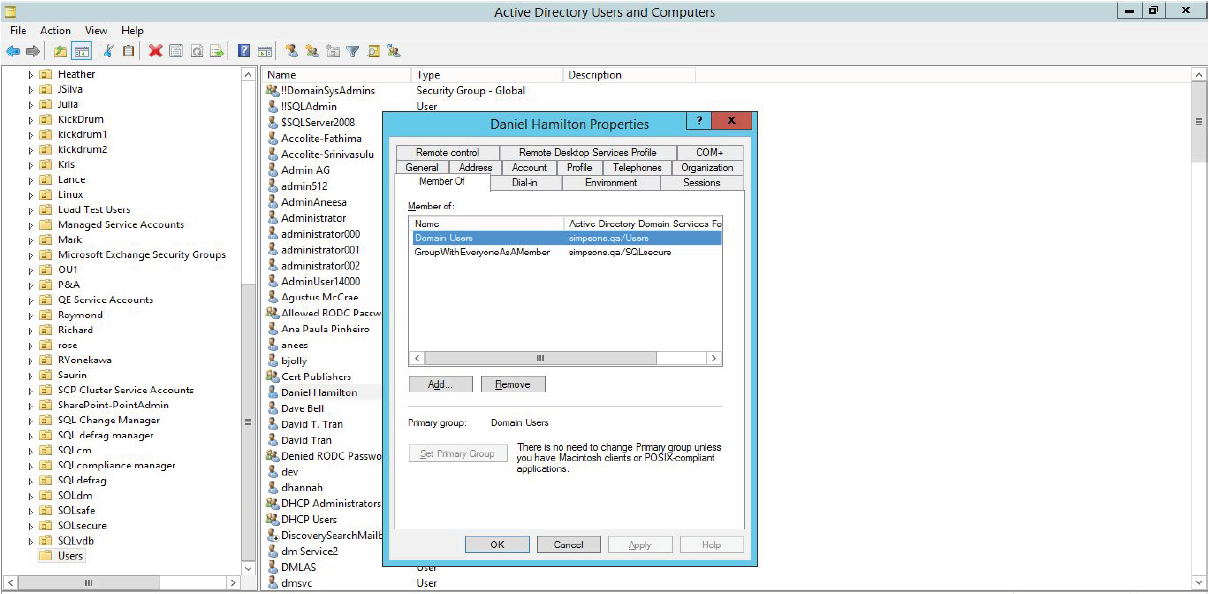Close the Daniel Hamilton Properties dialog
The height and width of the screenshot is (594, 1209).
pos(732,121)
